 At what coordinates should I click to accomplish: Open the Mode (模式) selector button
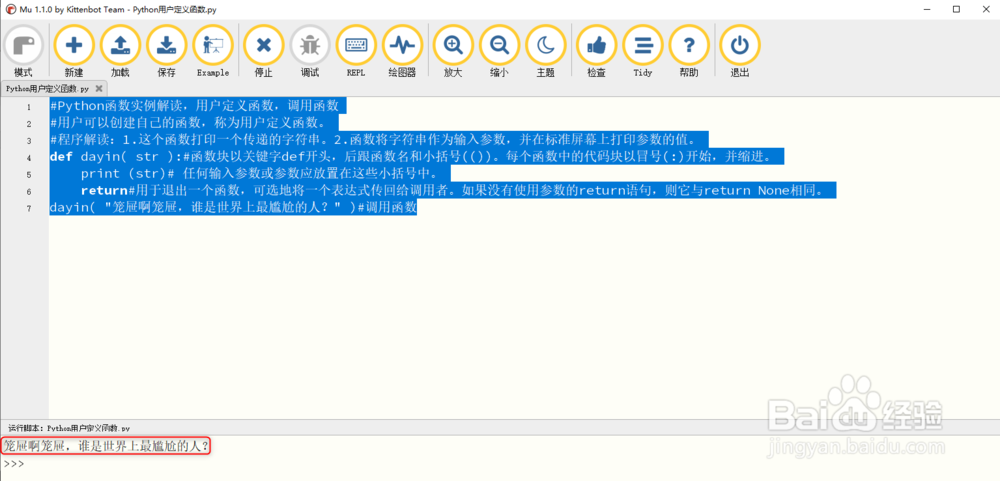pos(24,51)
